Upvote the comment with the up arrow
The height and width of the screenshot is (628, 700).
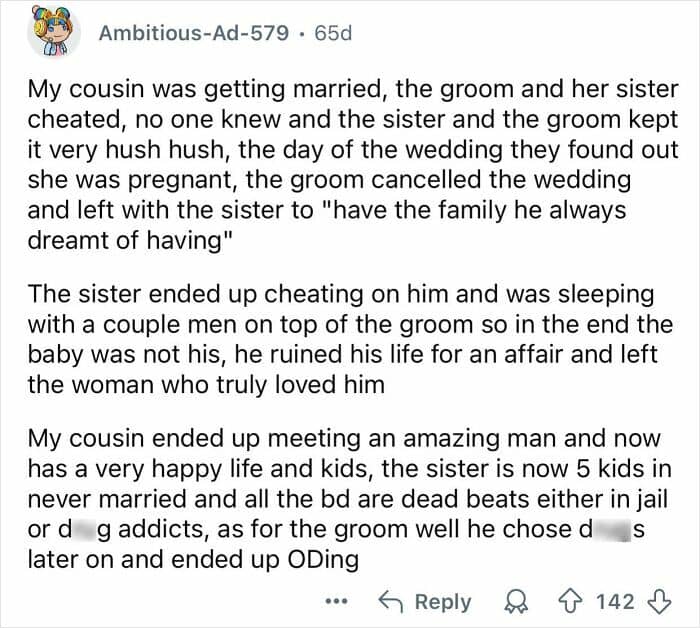(570, 601)
